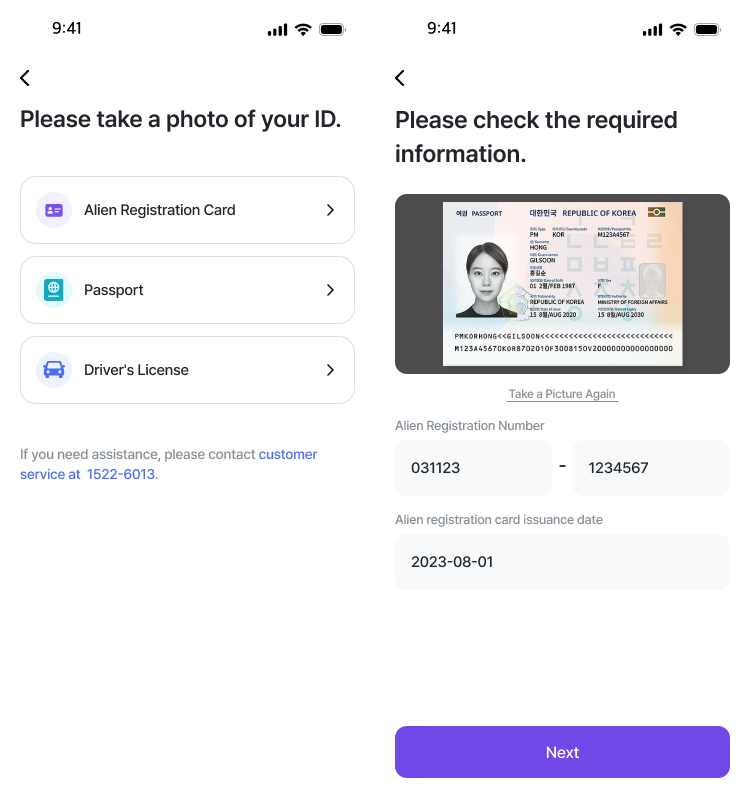
Task: Tap the Take a Picture Again link
Action: (562, 394)
